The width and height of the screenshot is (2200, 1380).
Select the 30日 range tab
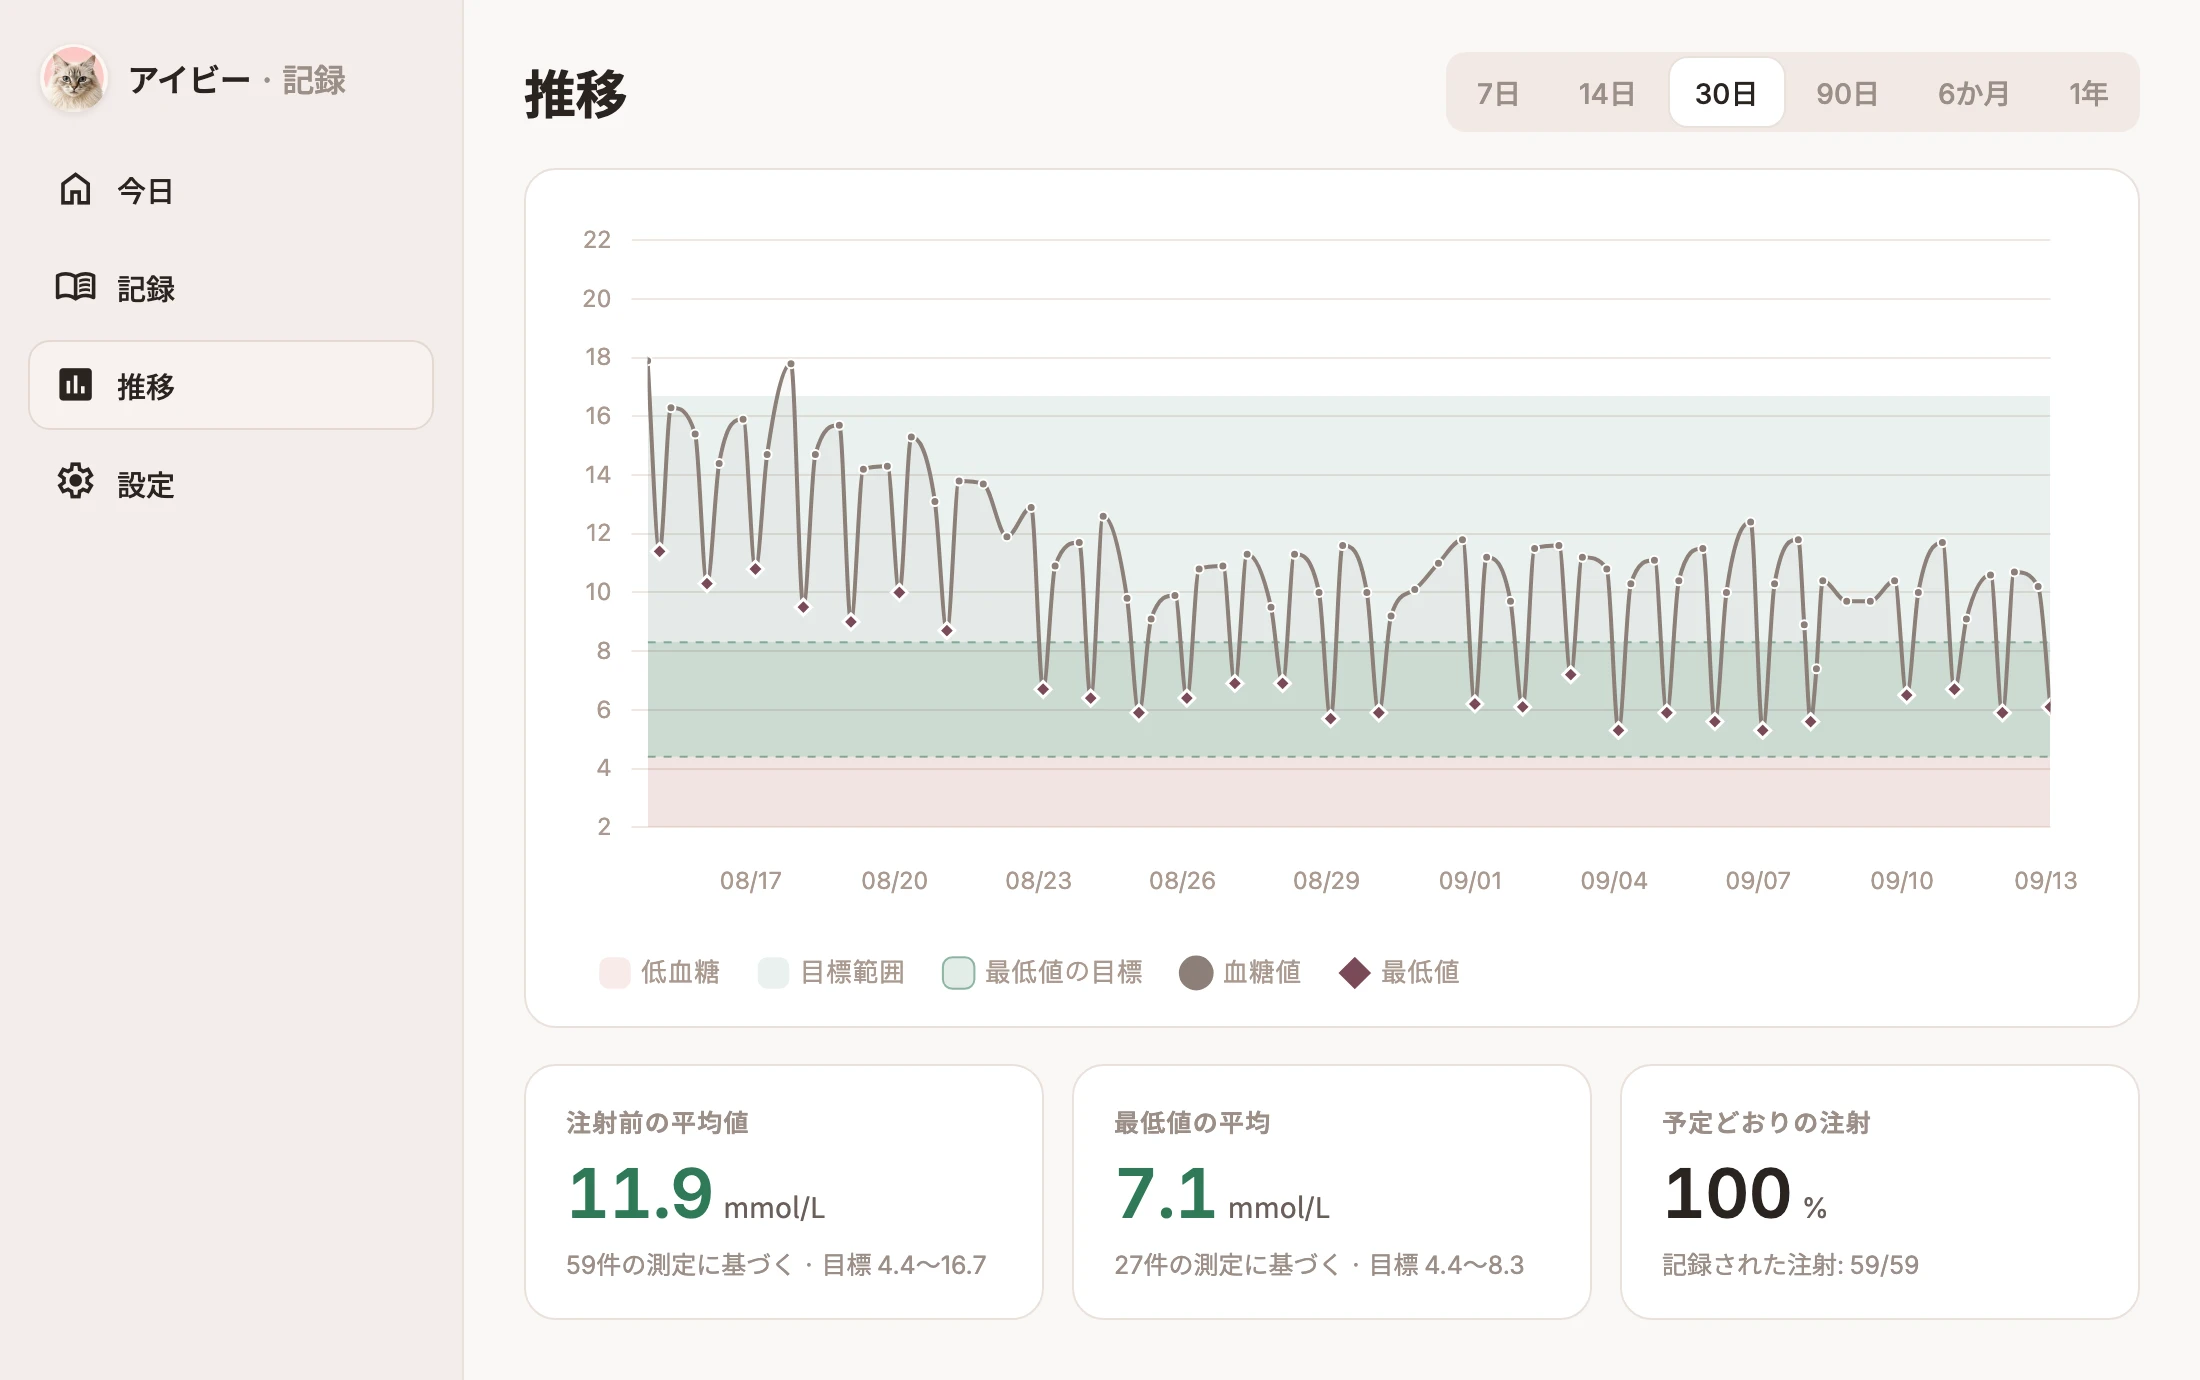(x=1726, y=93)
